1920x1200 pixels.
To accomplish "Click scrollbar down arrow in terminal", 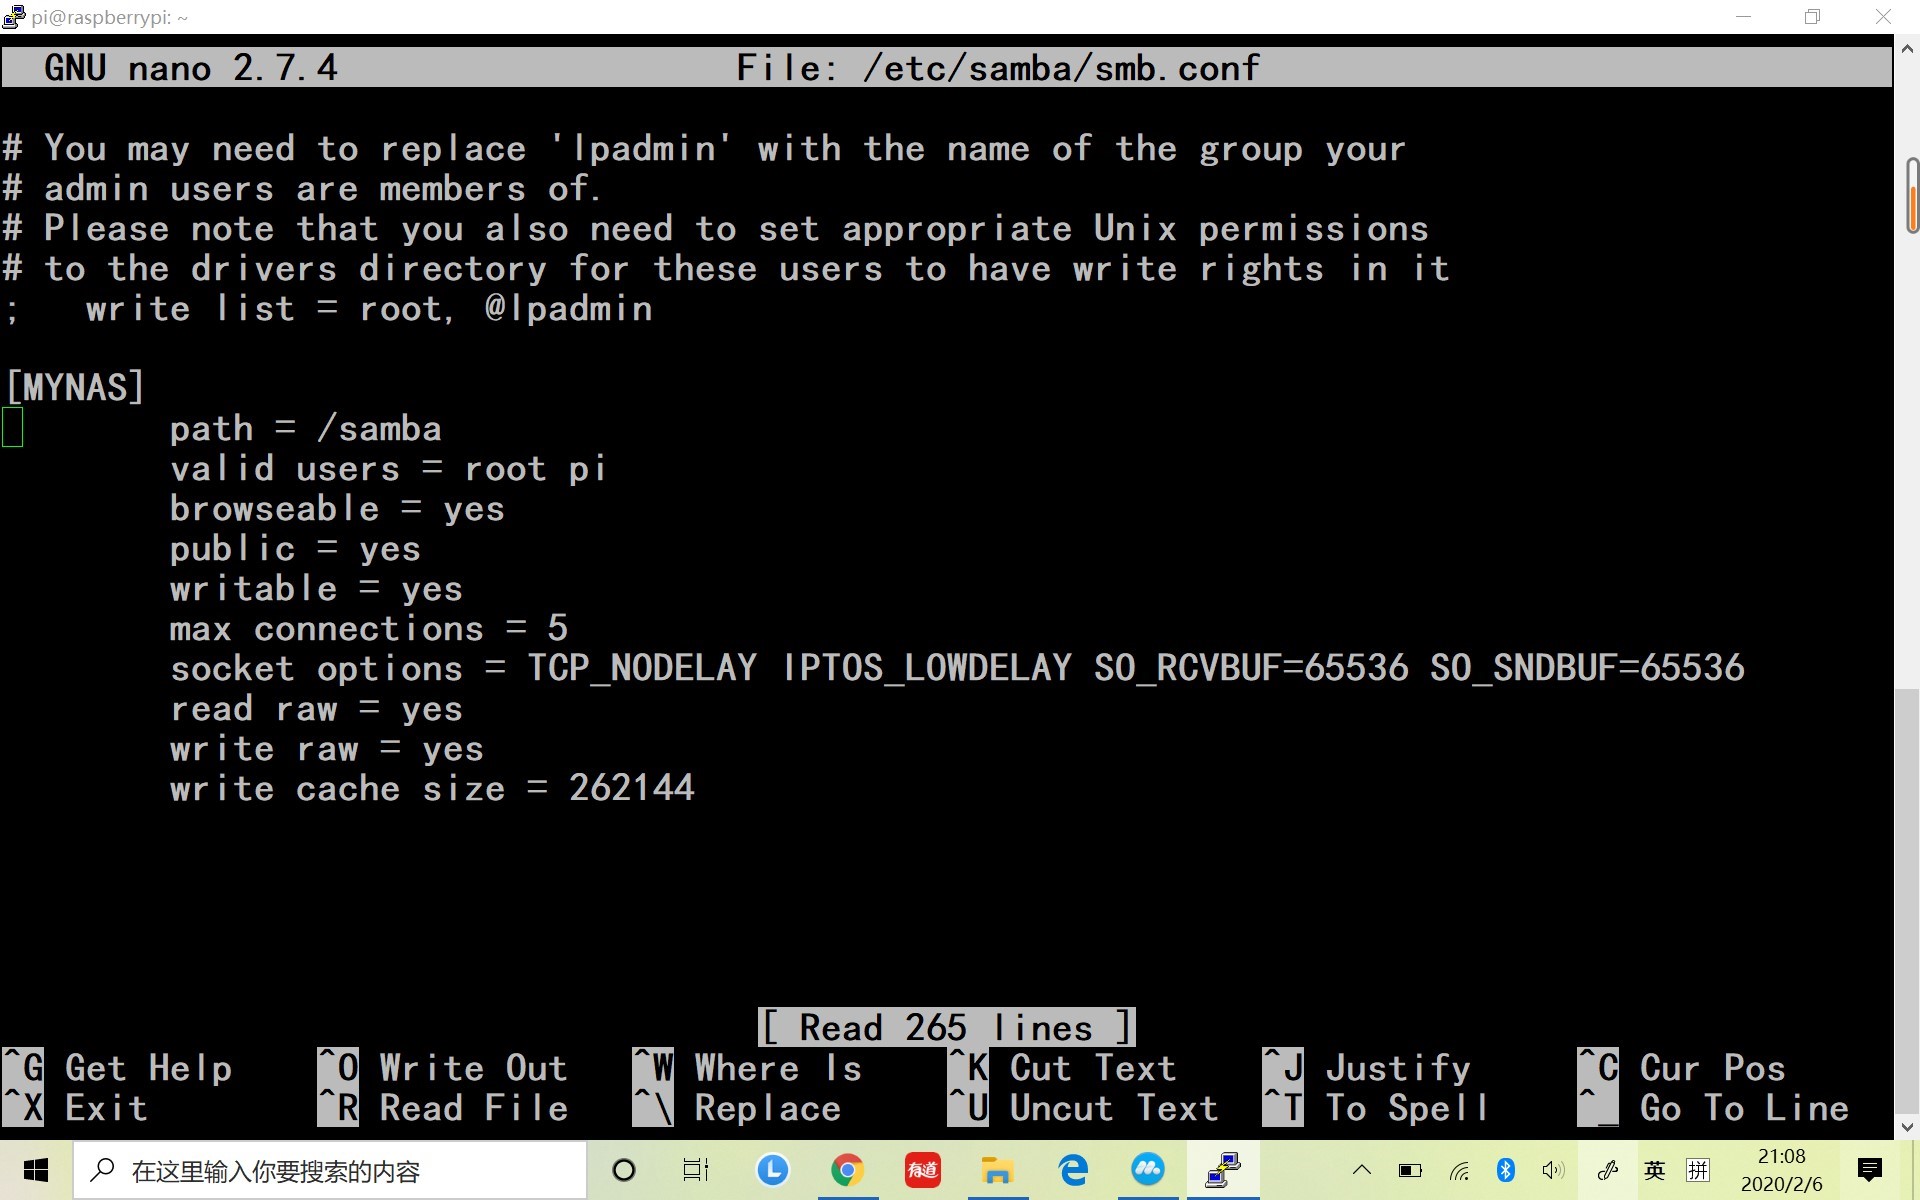I will click(x=1907, y=1127).
